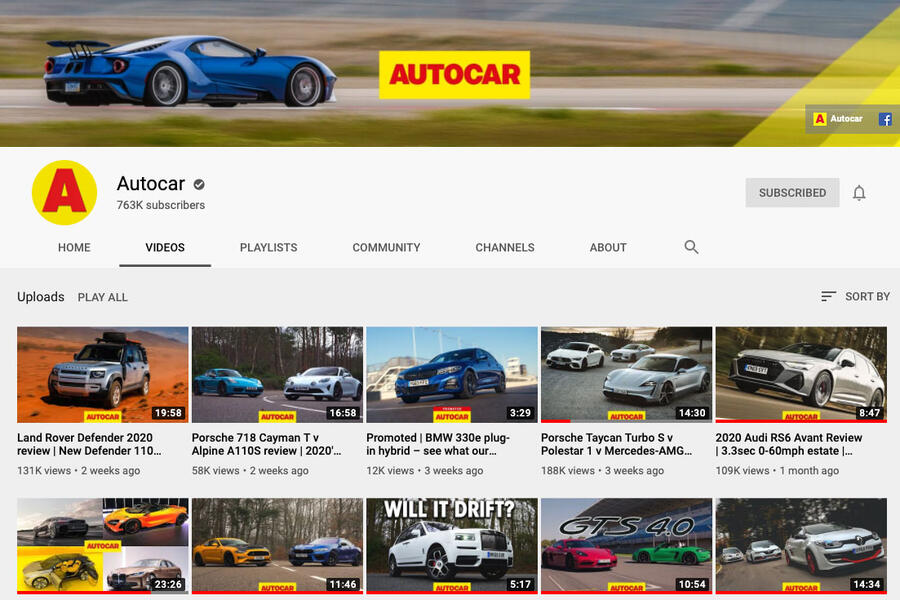Image resolution: width=900 pixels, height=600 pixels.
Task: Open the GTS 4.0 video thumbnail
Action: point(625,546)
